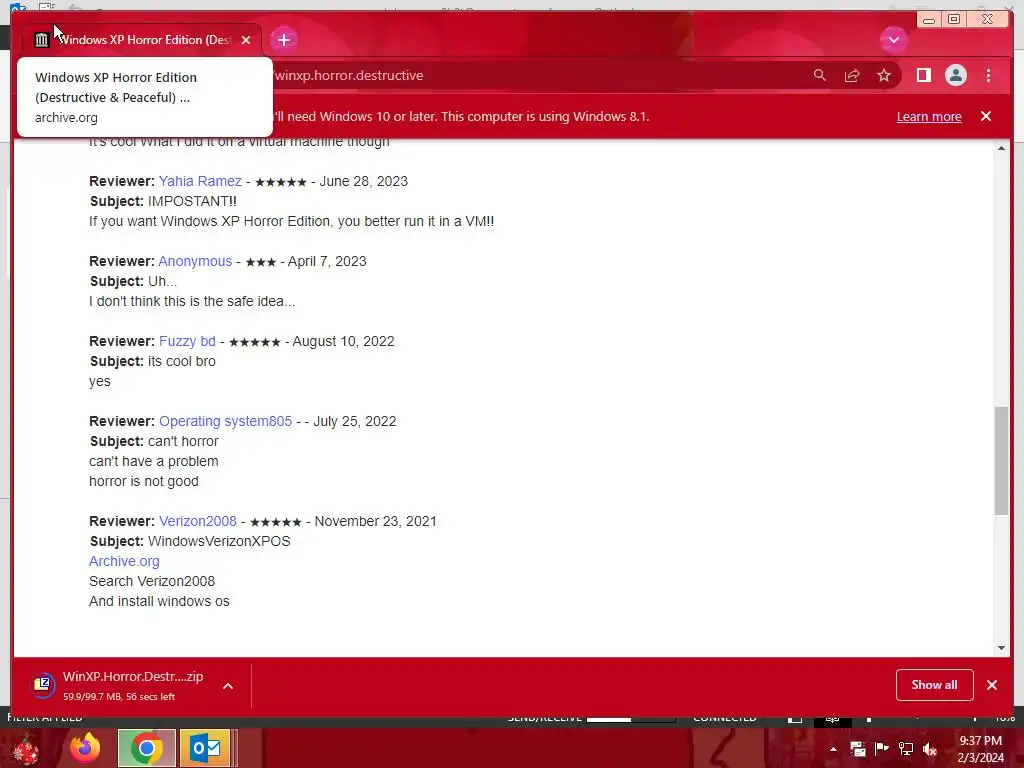Open reviewer Verizon2008 profile link

point(198,521)
